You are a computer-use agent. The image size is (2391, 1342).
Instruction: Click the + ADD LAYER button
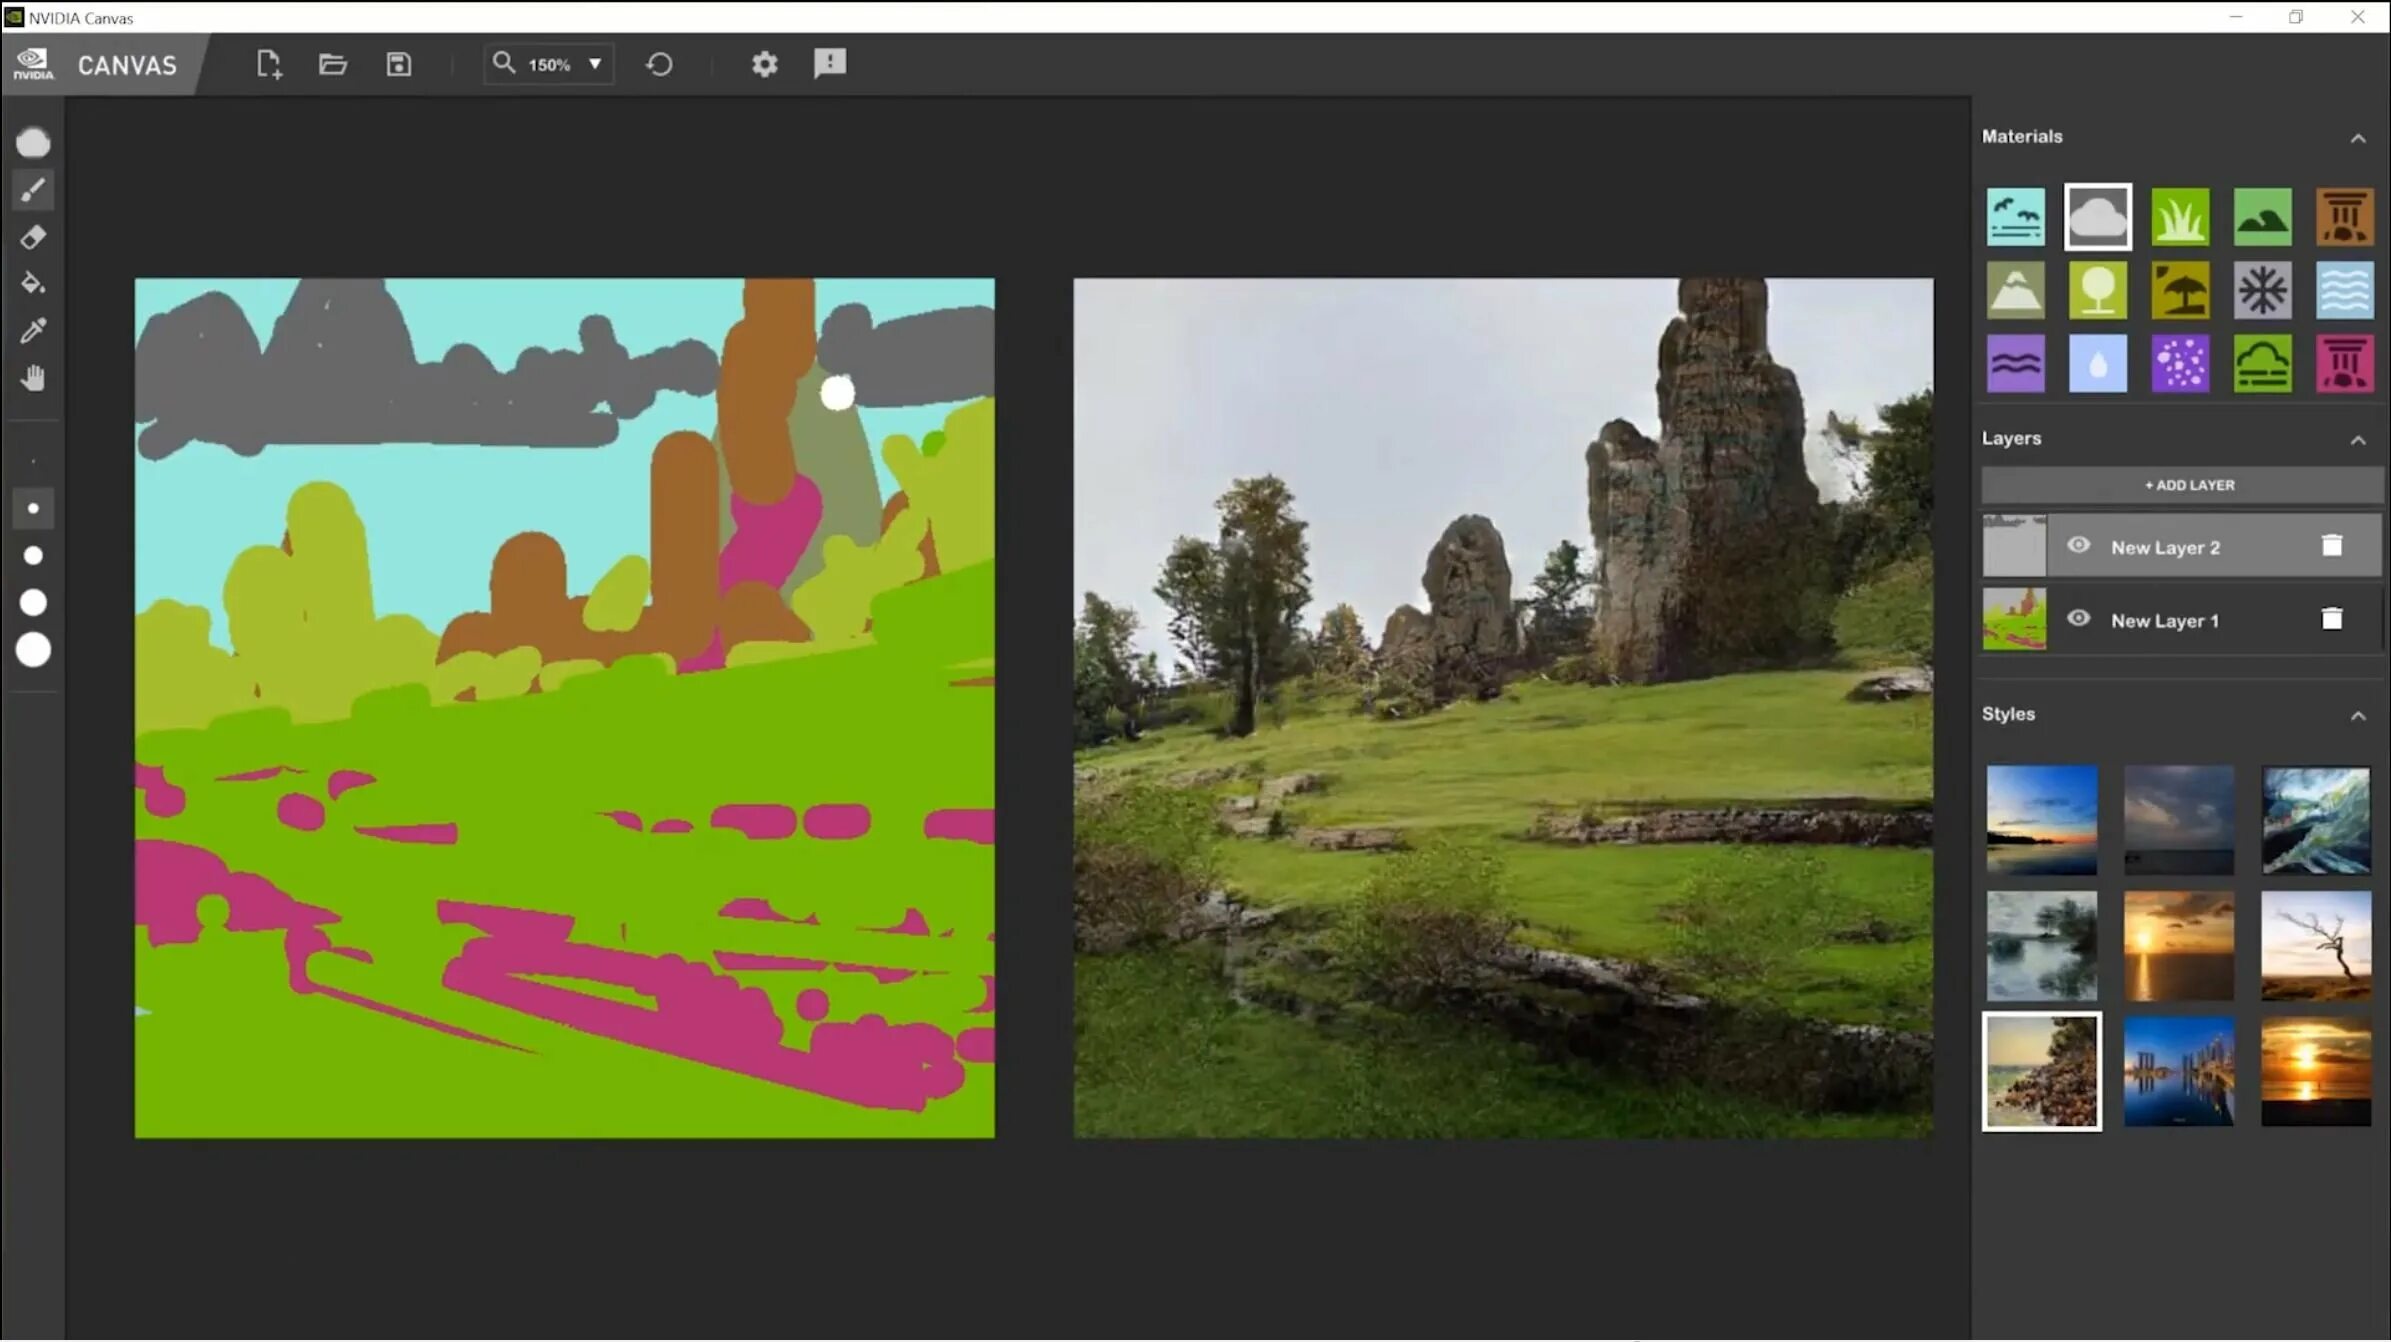coord(2188,485)
